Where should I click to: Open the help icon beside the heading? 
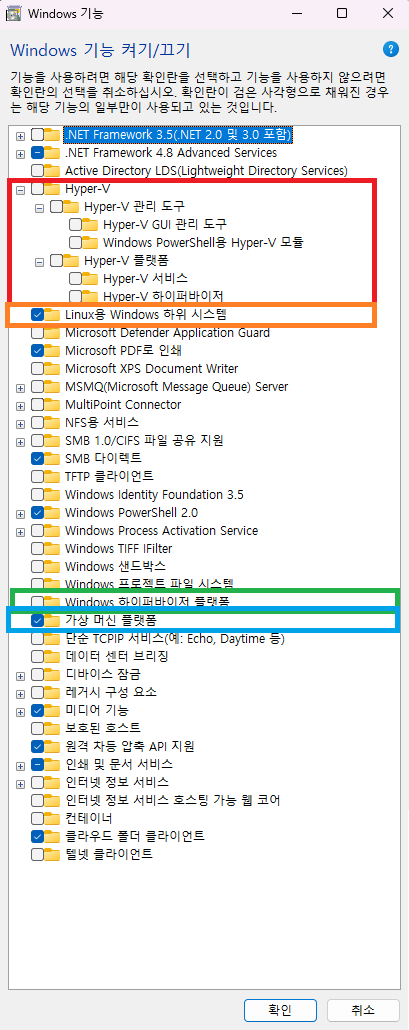click(x=391, y=49)
